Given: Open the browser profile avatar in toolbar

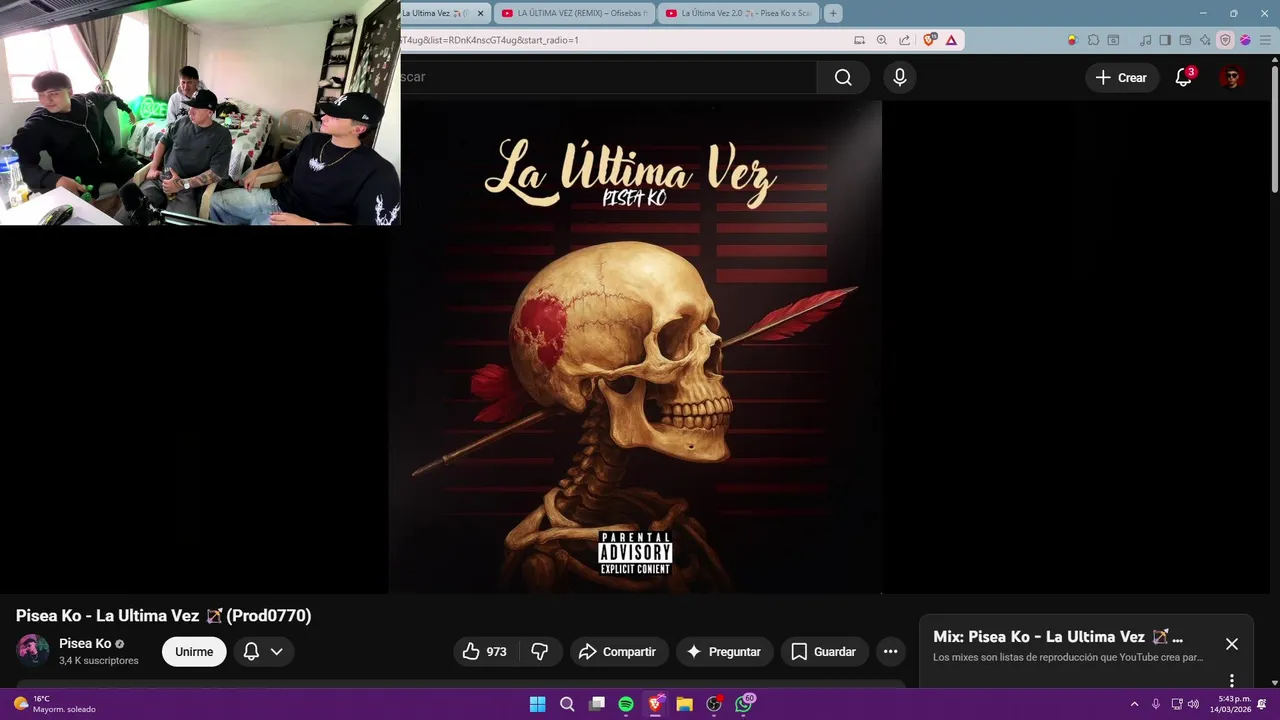Looking at the screenshot, I should (x=1245, y=40).
